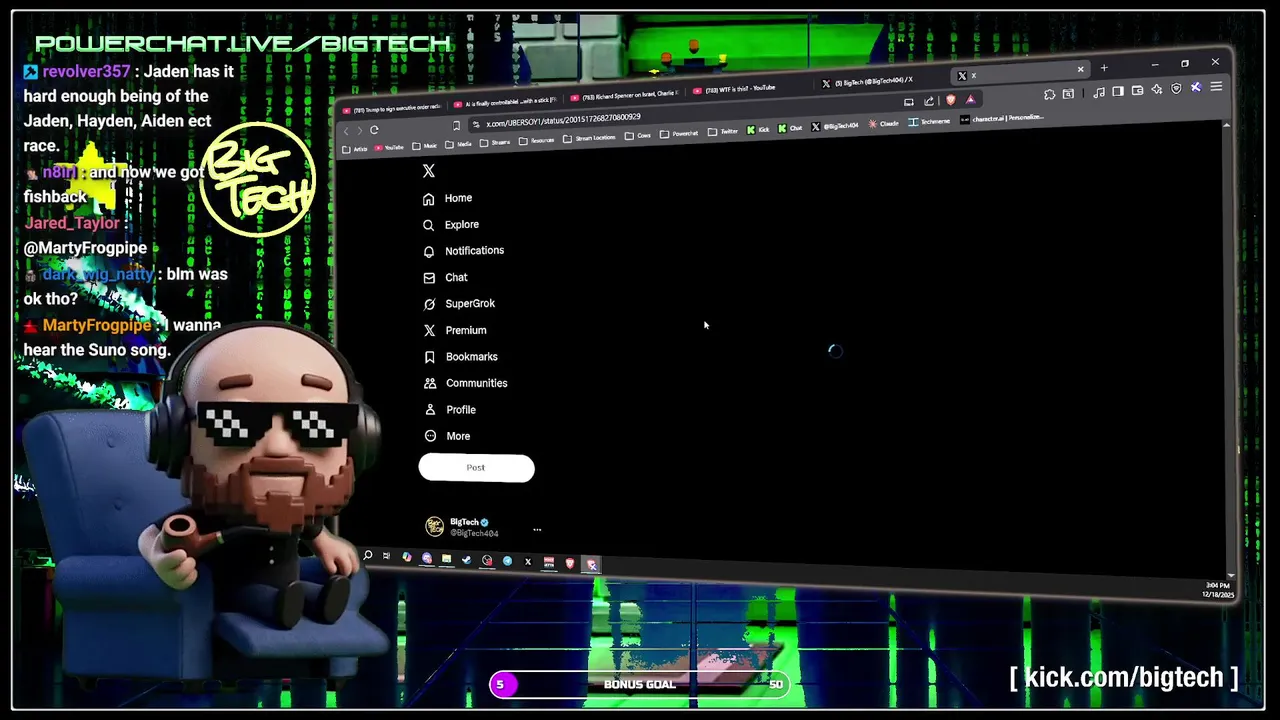Screen dimensions: 1280x720
Task: Open the YouTube bookmark in bookmarks bar
Action: 388,147
